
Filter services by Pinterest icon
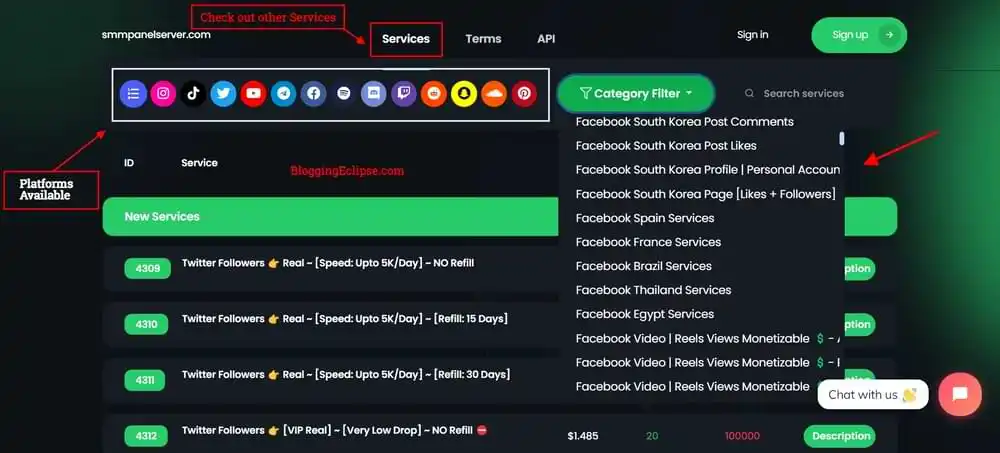click(524, 94)
